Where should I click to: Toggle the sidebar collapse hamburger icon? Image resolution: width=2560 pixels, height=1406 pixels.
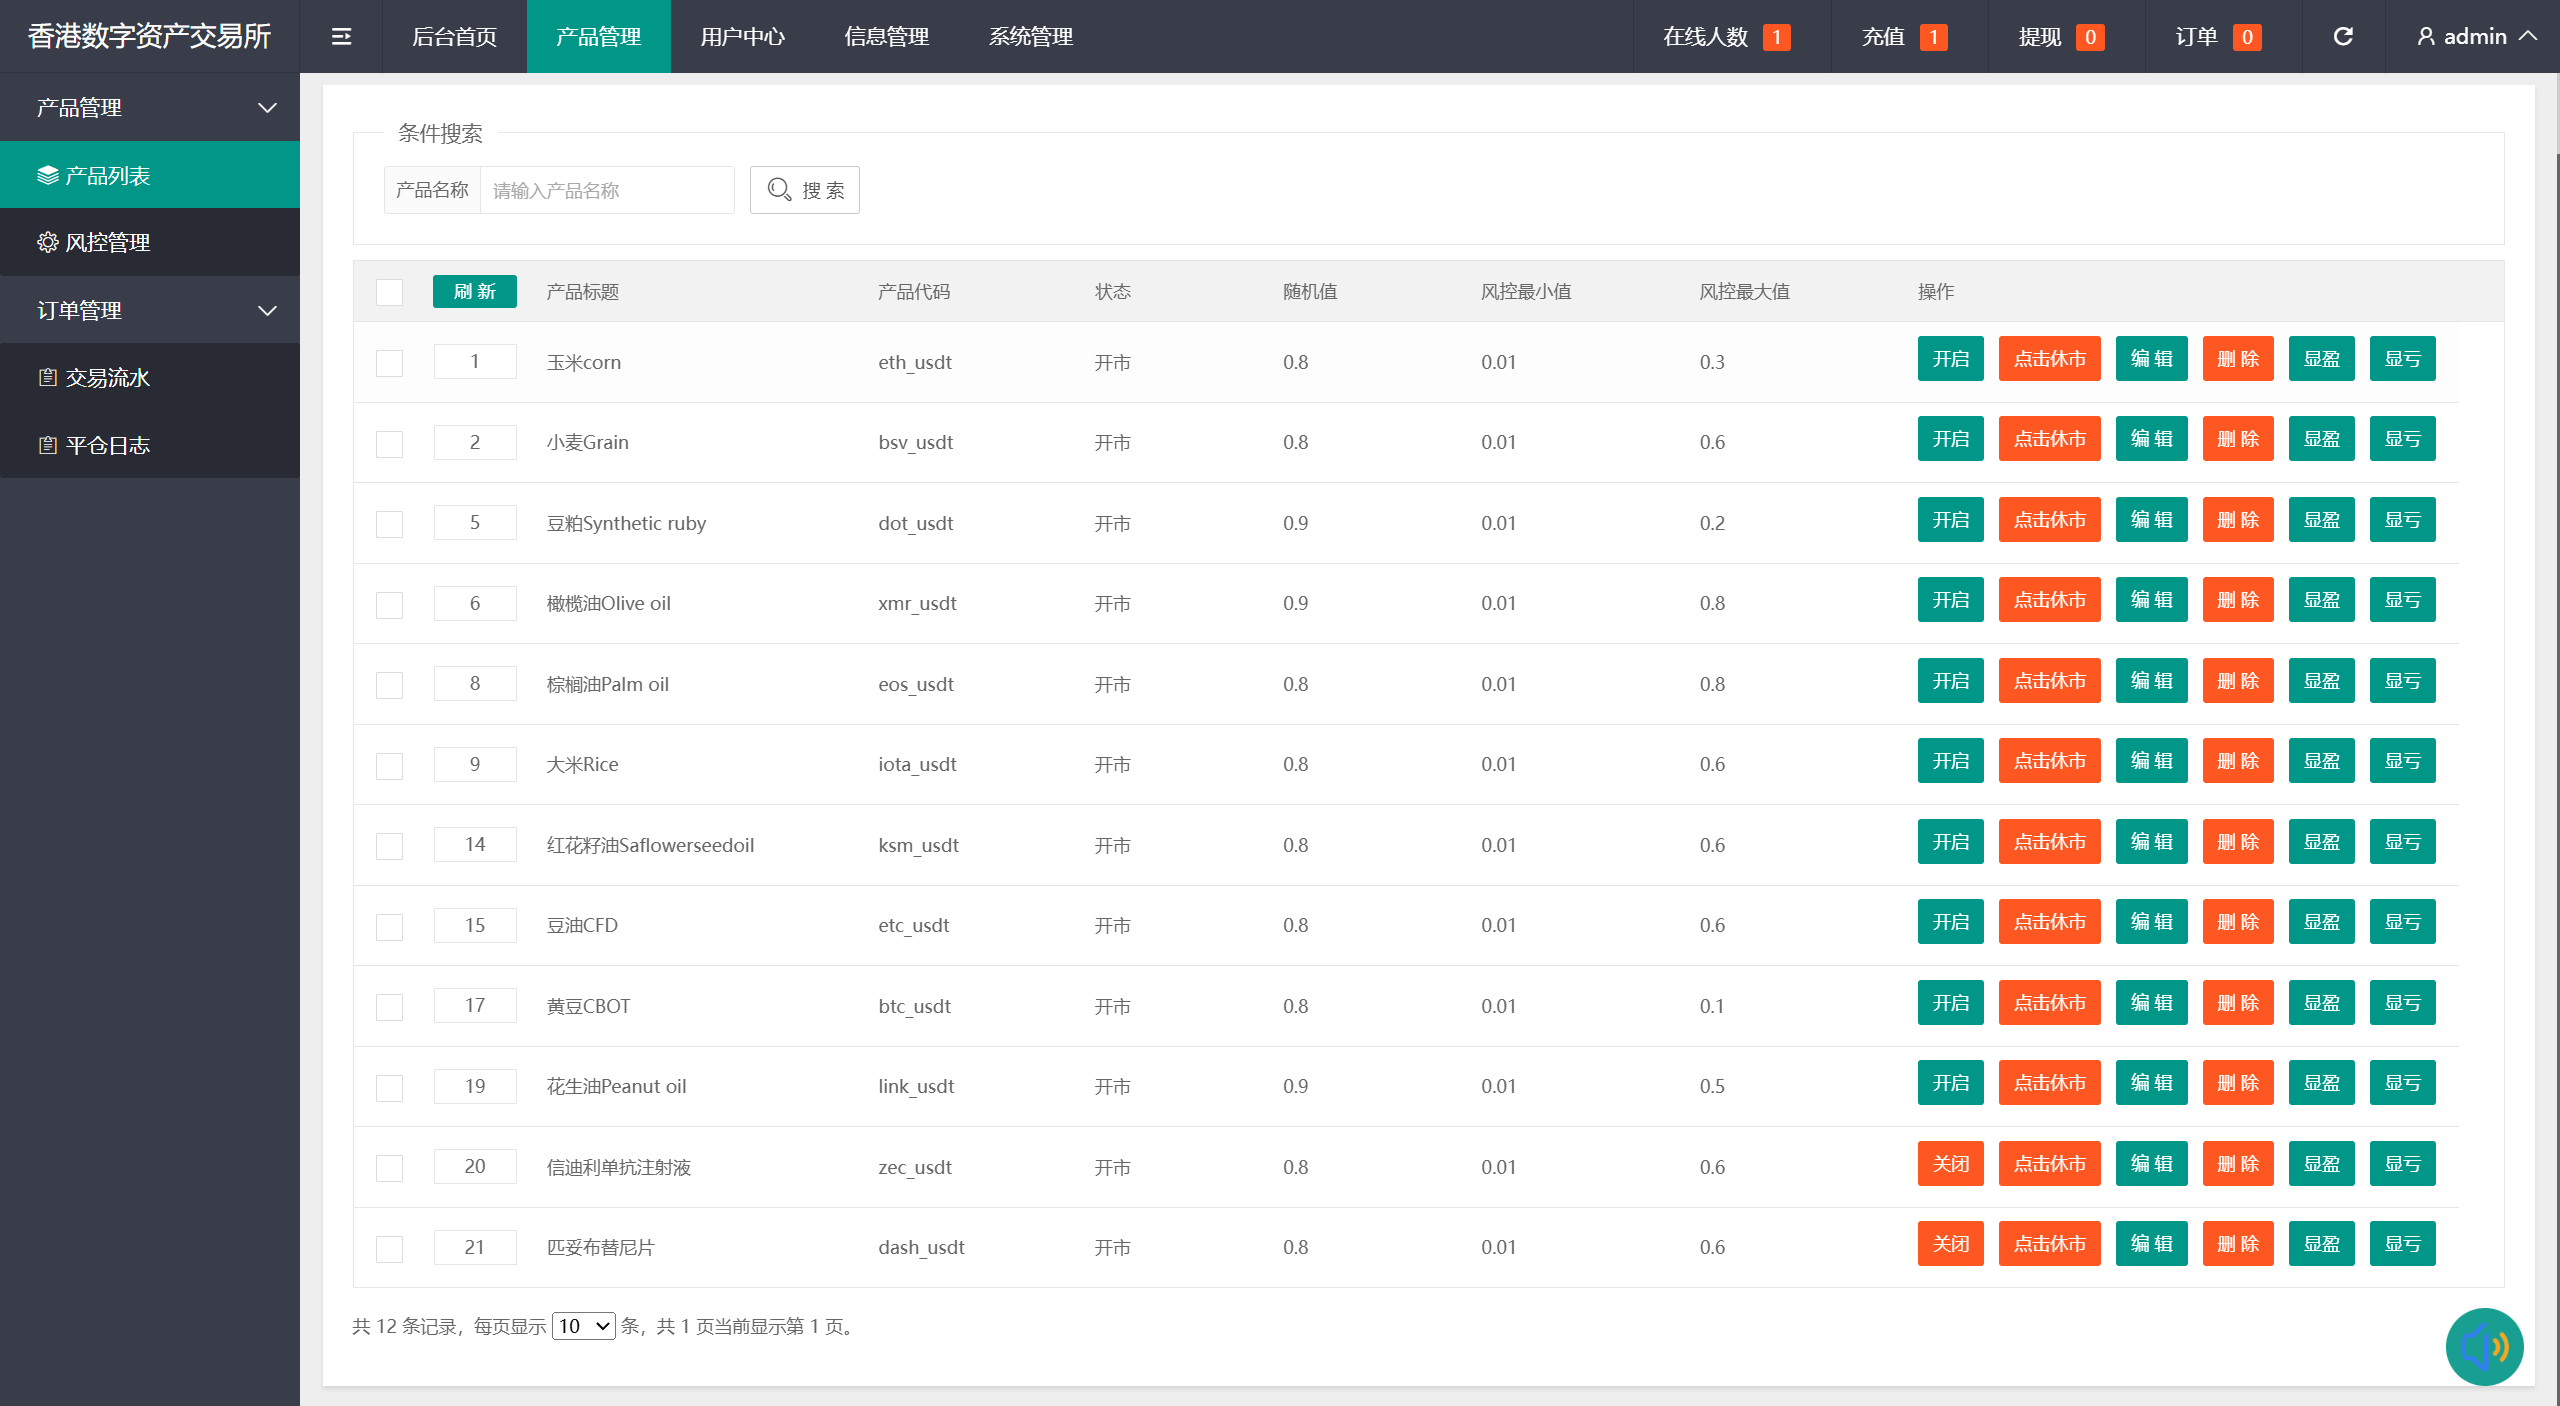click(341, 37)
